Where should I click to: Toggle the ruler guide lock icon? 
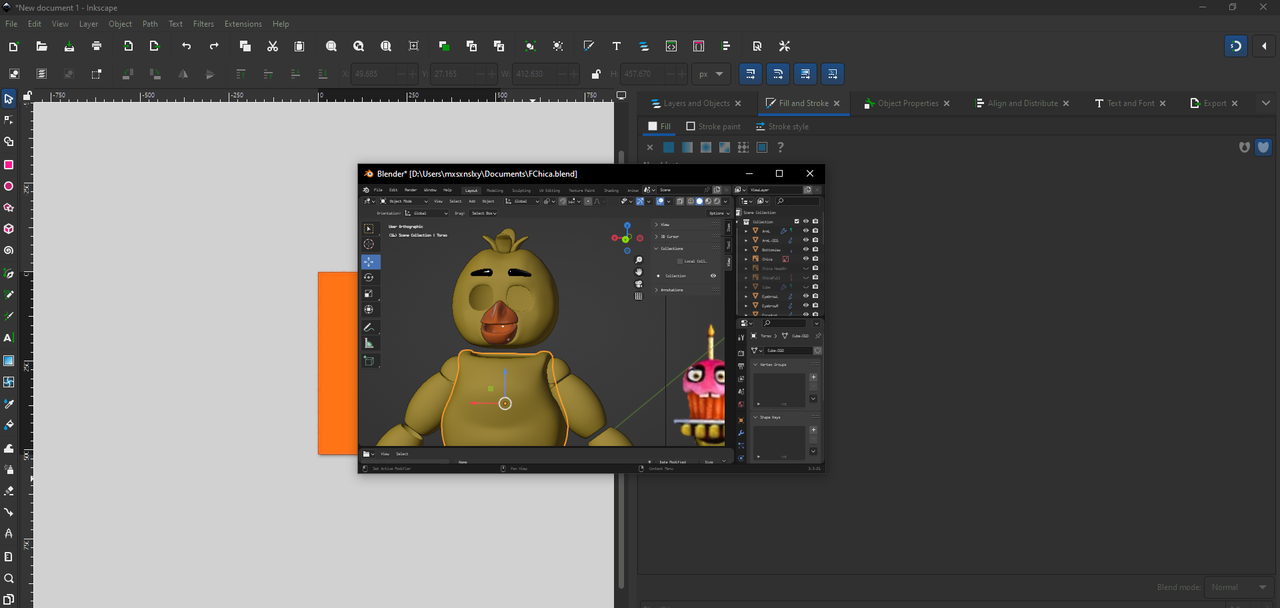[x=28, y=96]
